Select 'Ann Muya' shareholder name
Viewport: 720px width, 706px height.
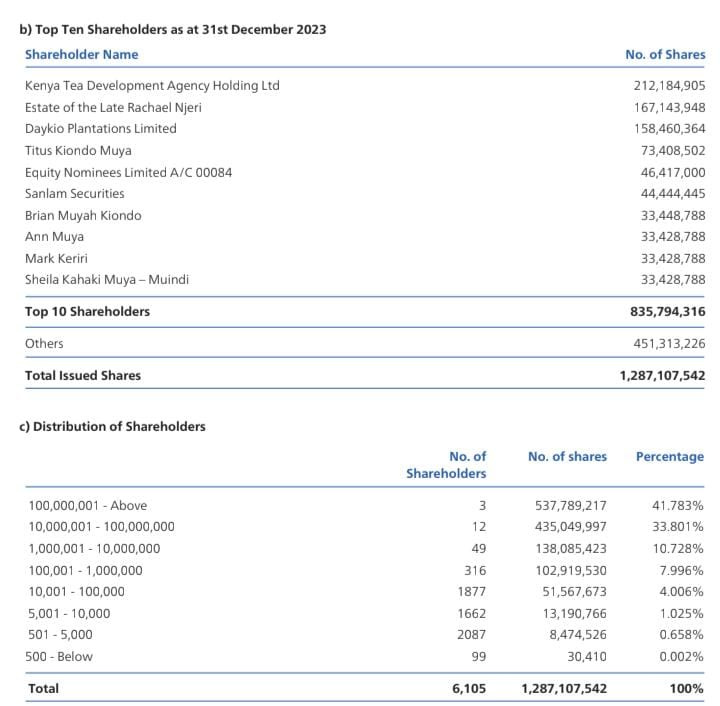(x=54, y=237)
